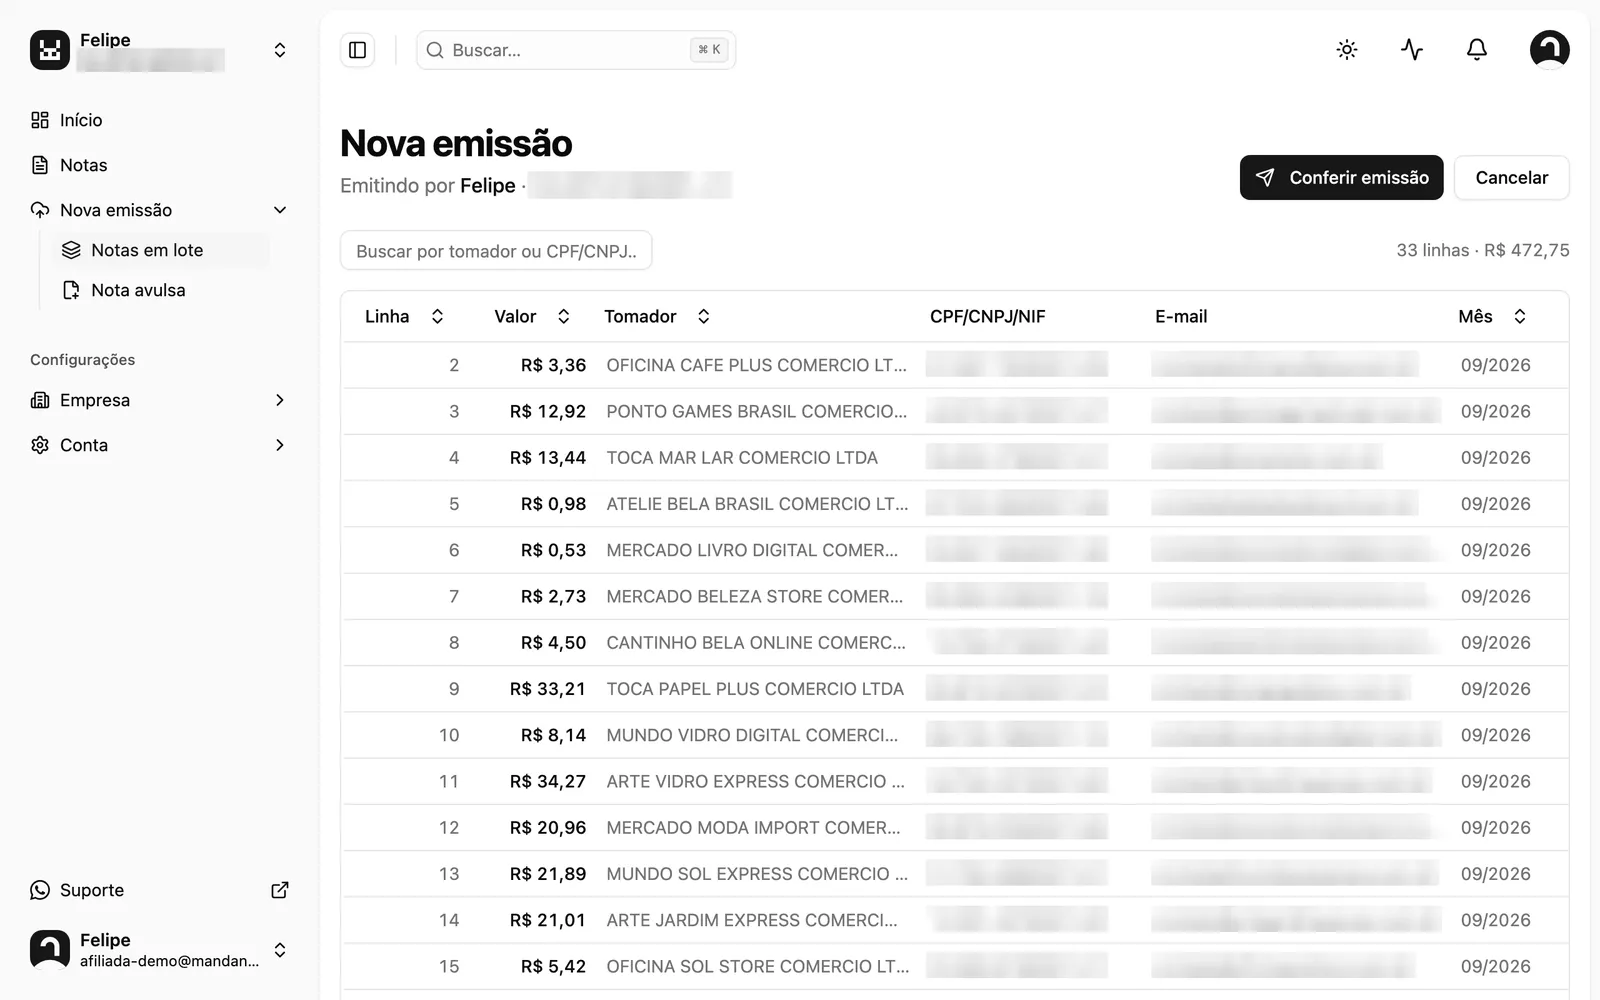Click the search magnifier icon
This screenshot has height=1000, width=1600.
435,50
